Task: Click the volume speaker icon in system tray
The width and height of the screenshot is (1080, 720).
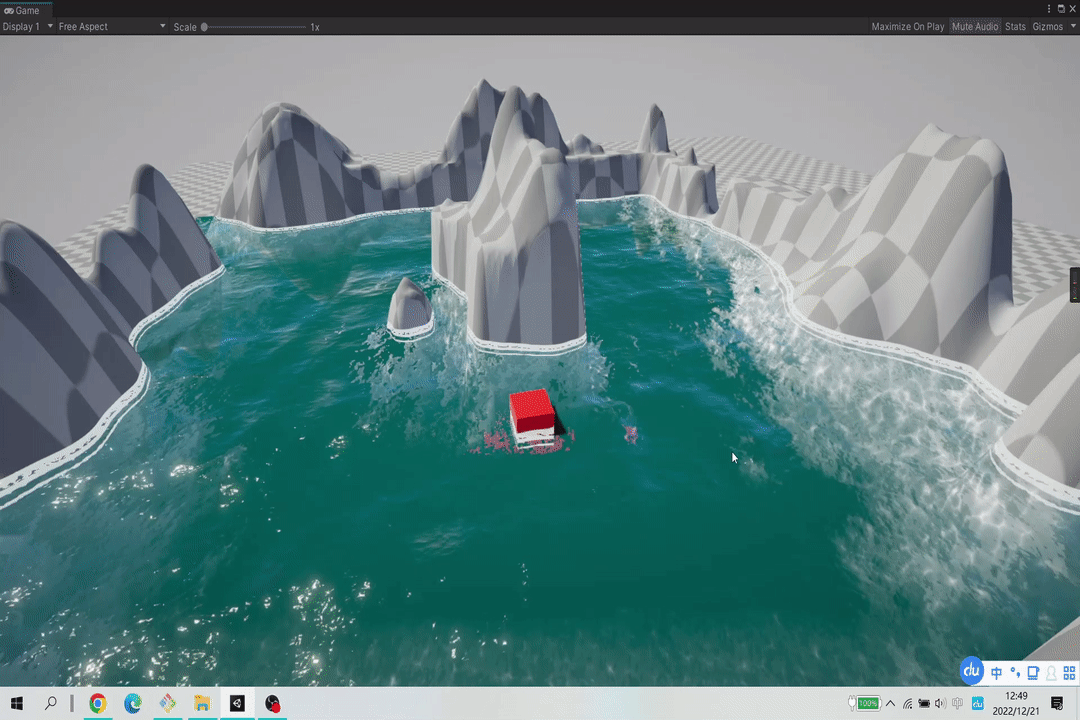Action: (x=941, y=704)
